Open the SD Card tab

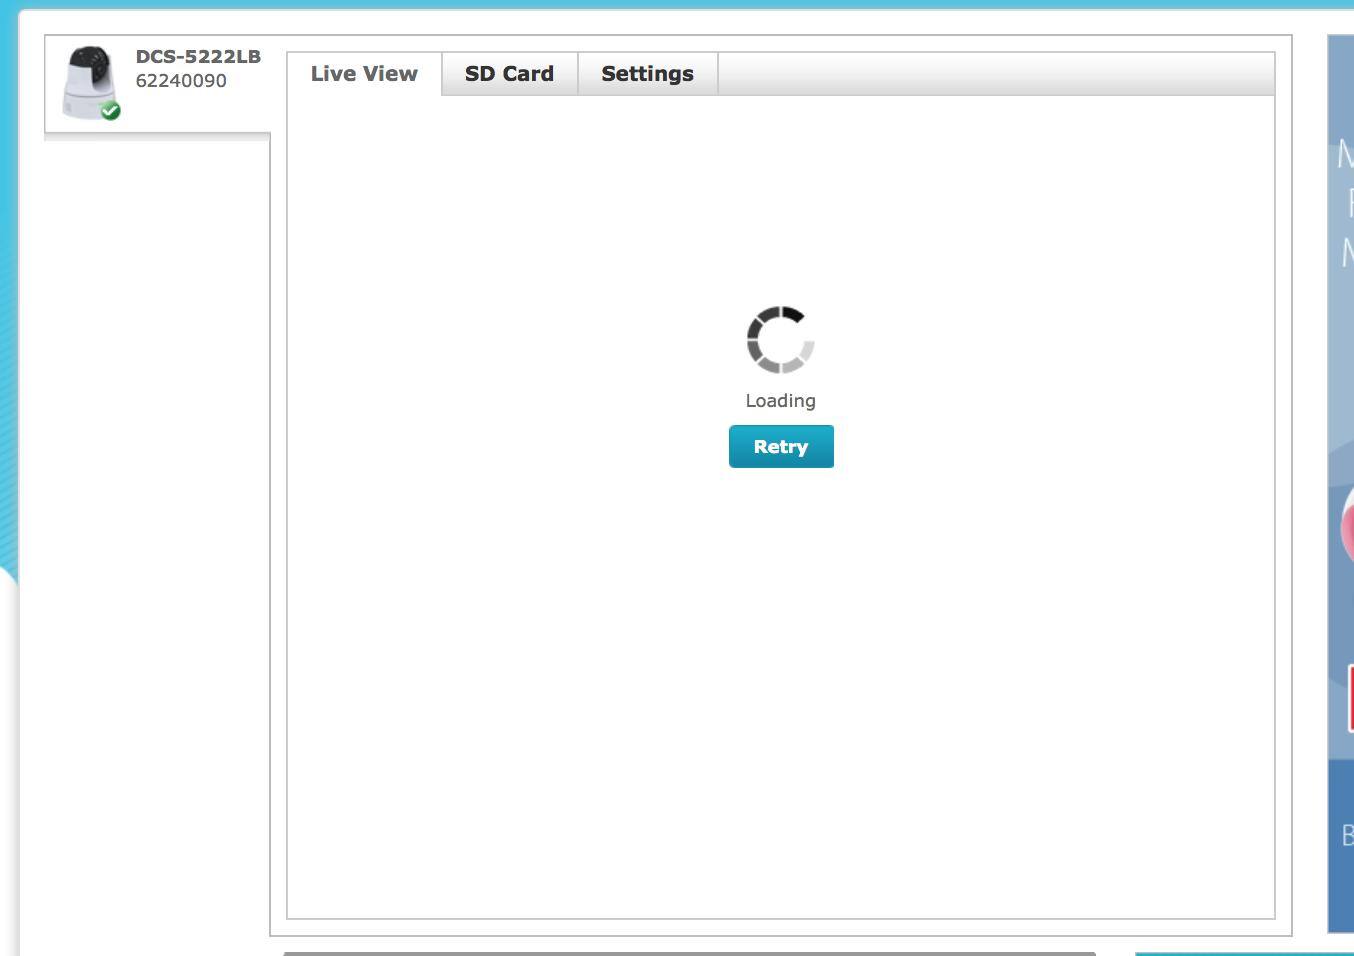coord(509,74)
